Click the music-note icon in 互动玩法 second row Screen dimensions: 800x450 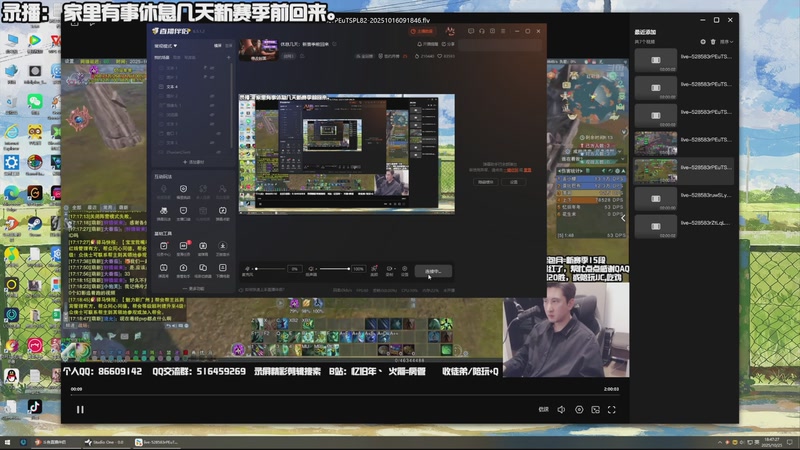(x=222, y=213)
